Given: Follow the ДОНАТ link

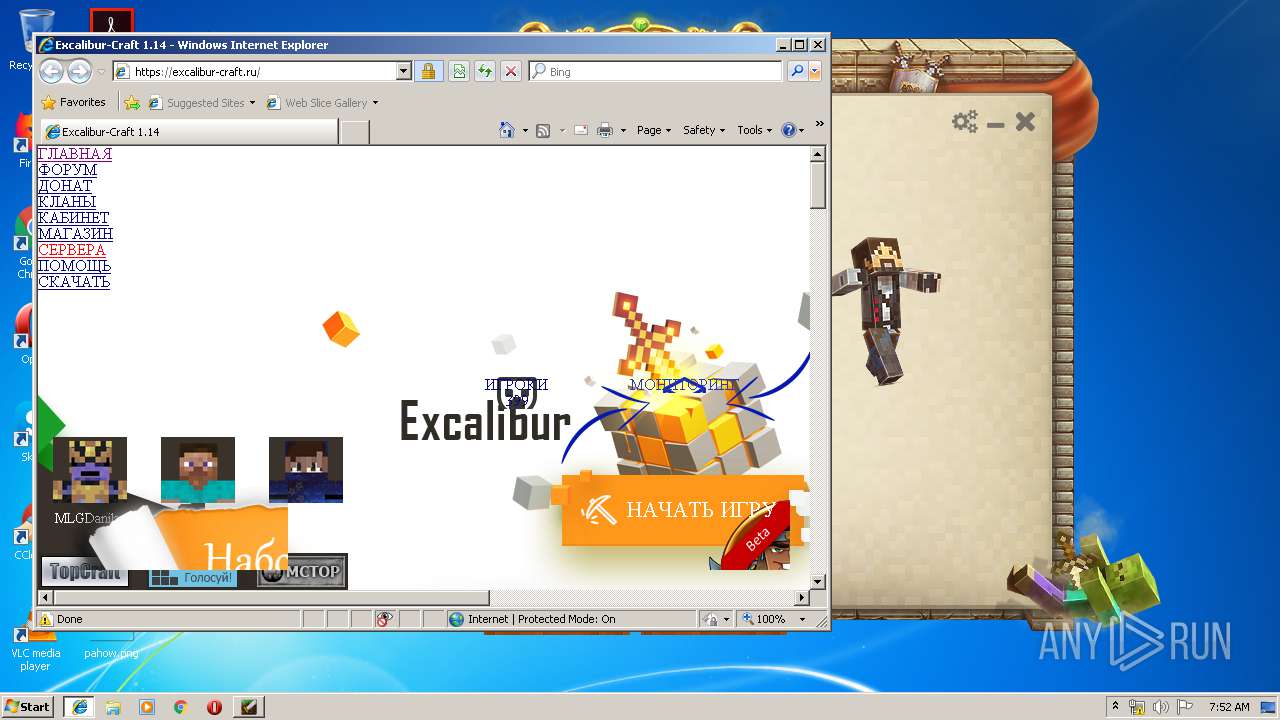Looking at the screenshot, I should (x=65, y=186).
